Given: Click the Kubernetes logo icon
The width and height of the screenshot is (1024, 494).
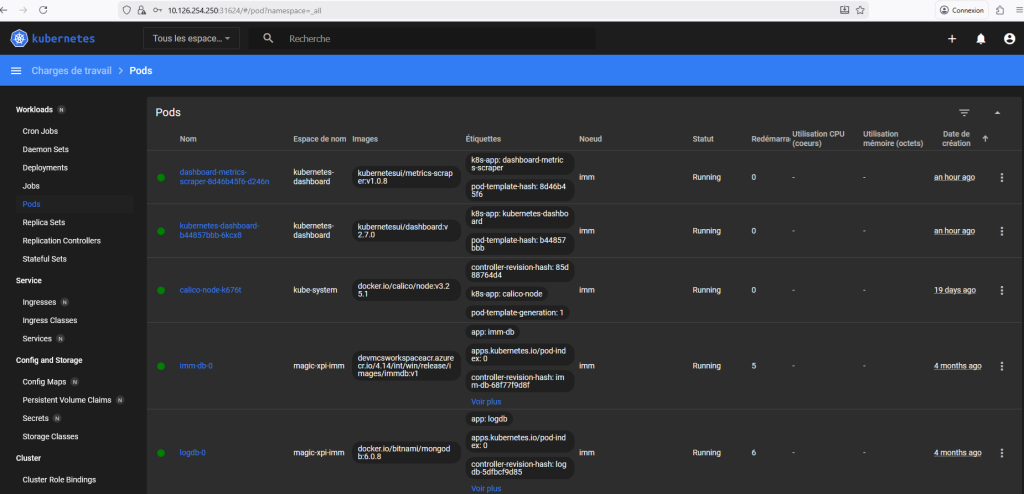Looking at the screenshot, I should [21, 39].
